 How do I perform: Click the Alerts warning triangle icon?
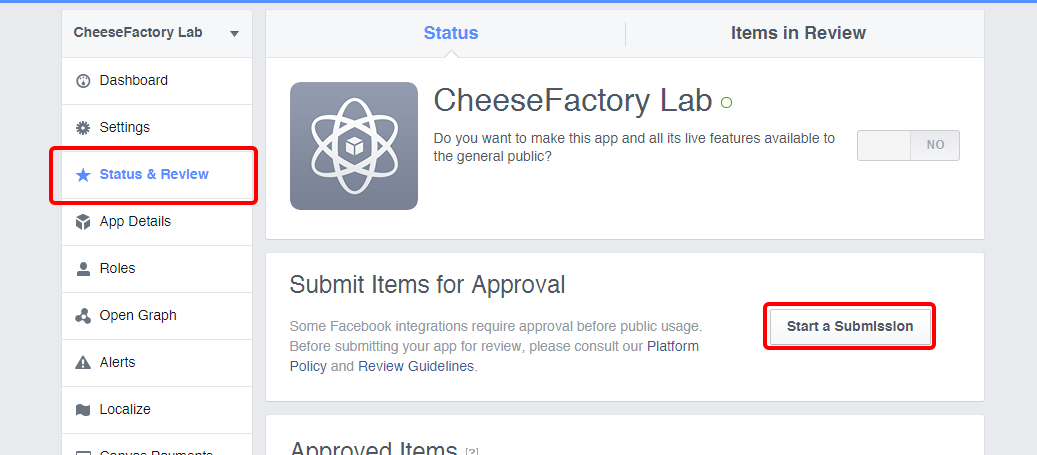83,362
